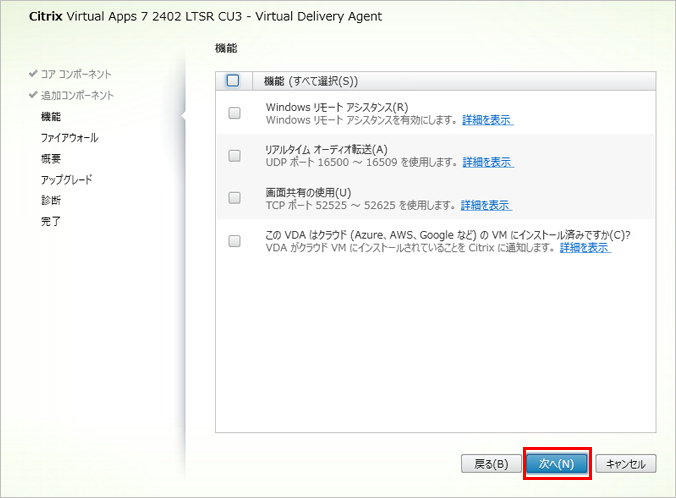This screenshot has height=498, width=676.
Task: Go back with 戻る(B) button
Action: pyautogui.click(x=491, y=464)
